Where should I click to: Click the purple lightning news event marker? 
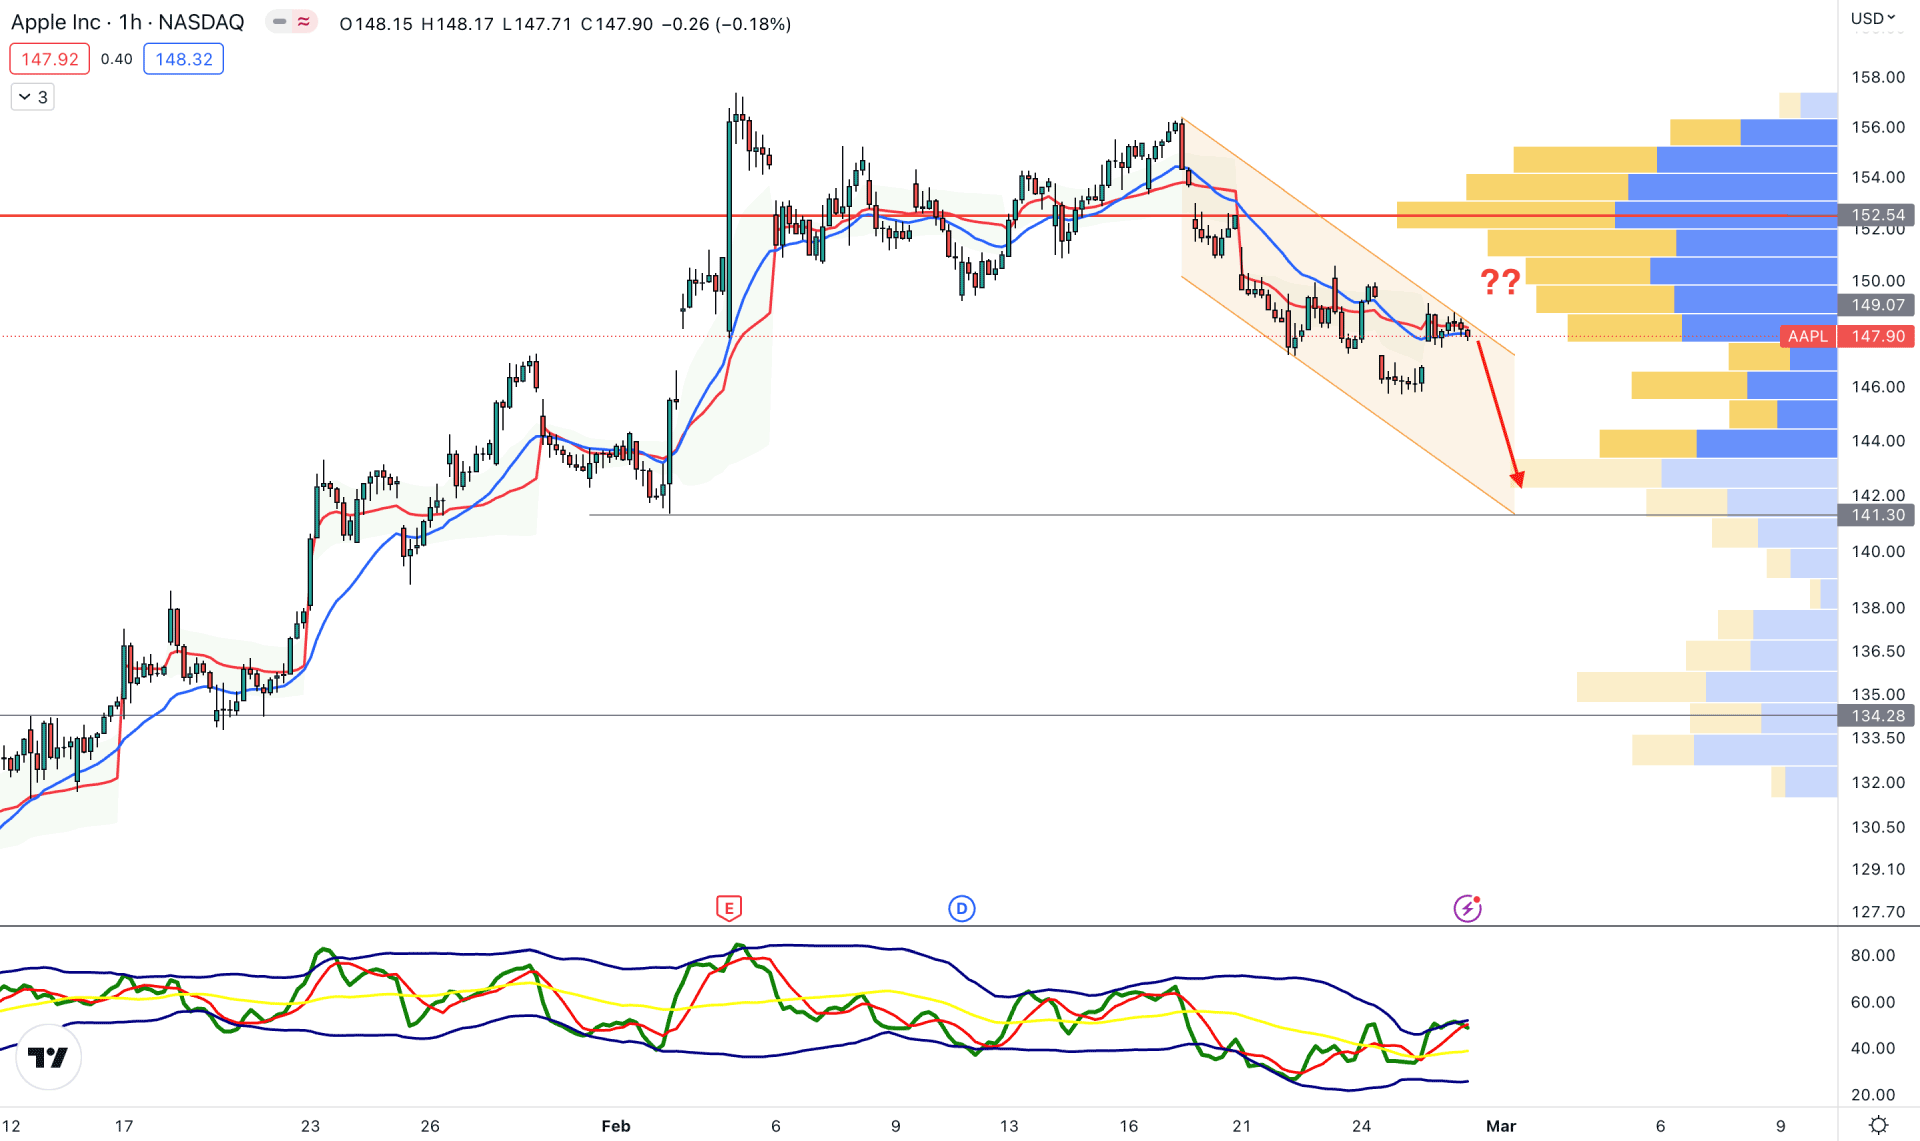tap(1467, 908)
